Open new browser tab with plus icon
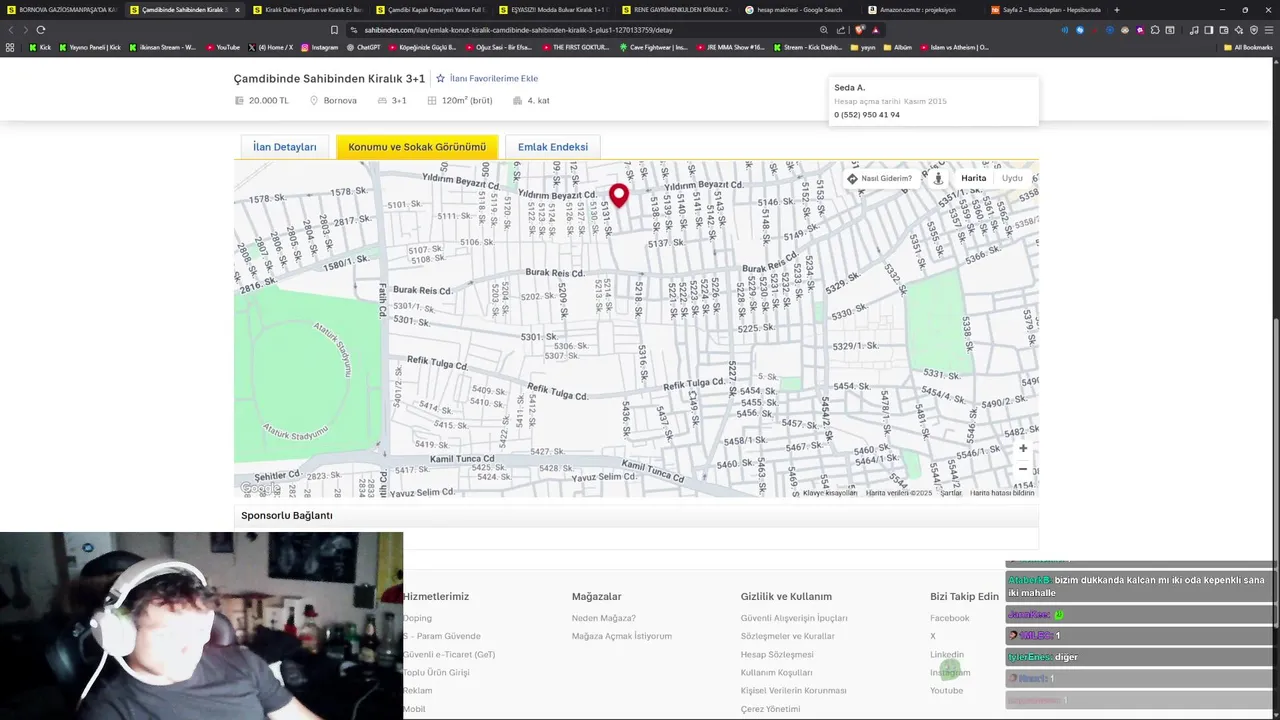1280x720 pixels. [x=1117, y=10]
